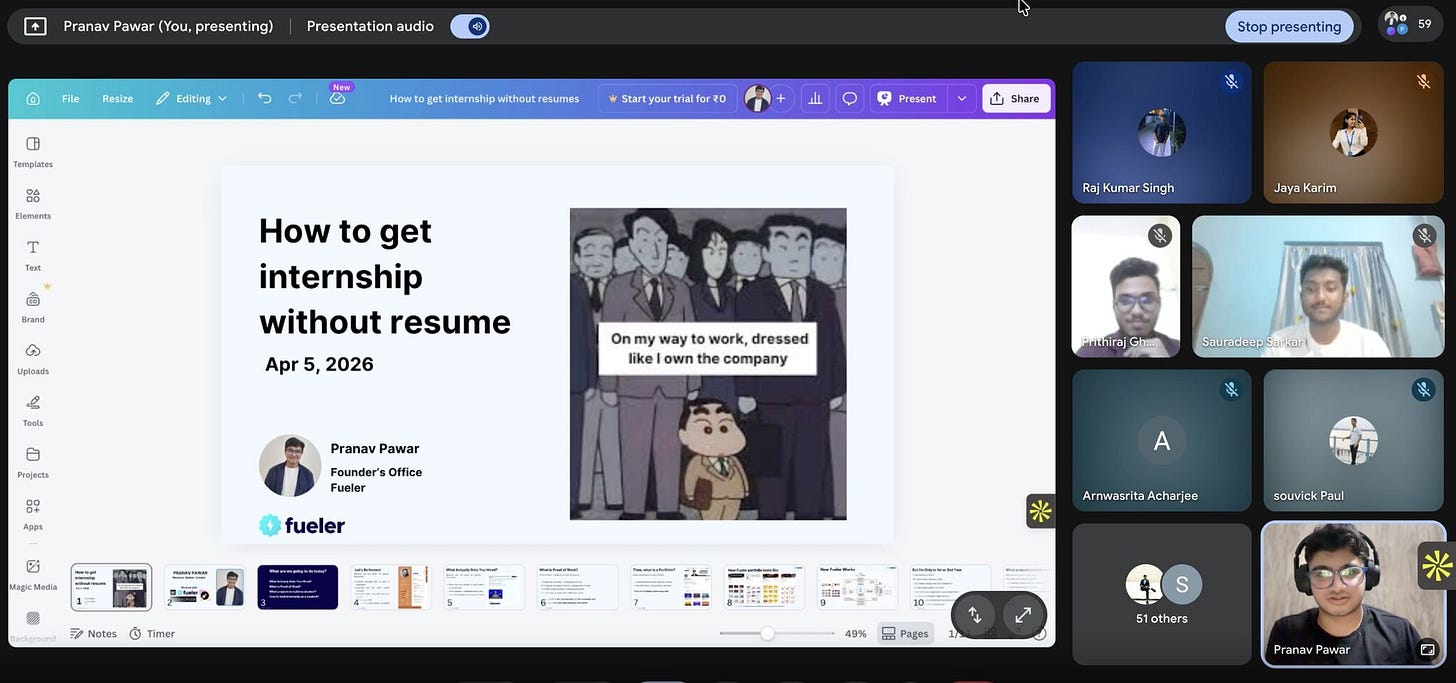The width and height of the screenshot is (1456, 683).
Task: Click the swap layout arrows button
Action: point(975,615)
